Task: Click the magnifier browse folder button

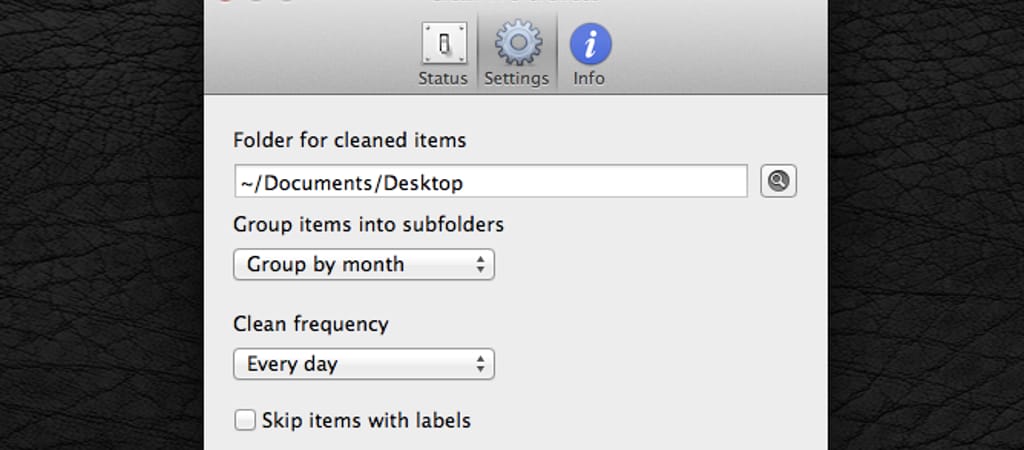Action: [778, 181]
